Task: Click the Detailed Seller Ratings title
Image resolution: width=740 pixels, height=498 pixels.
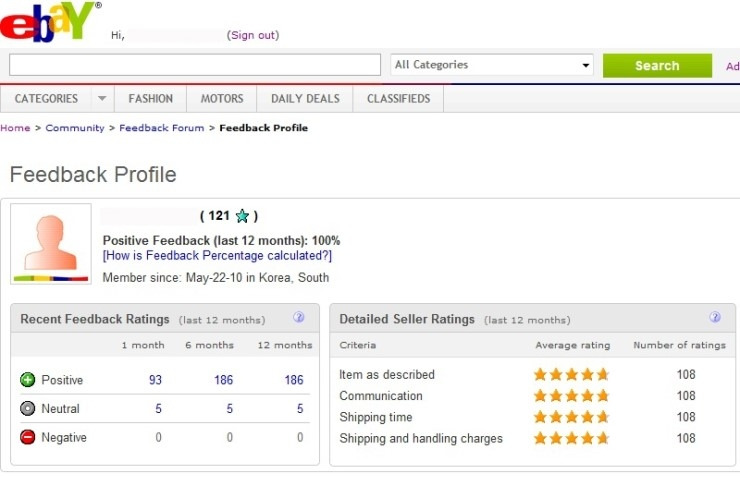Action: [x=407, y=320]
